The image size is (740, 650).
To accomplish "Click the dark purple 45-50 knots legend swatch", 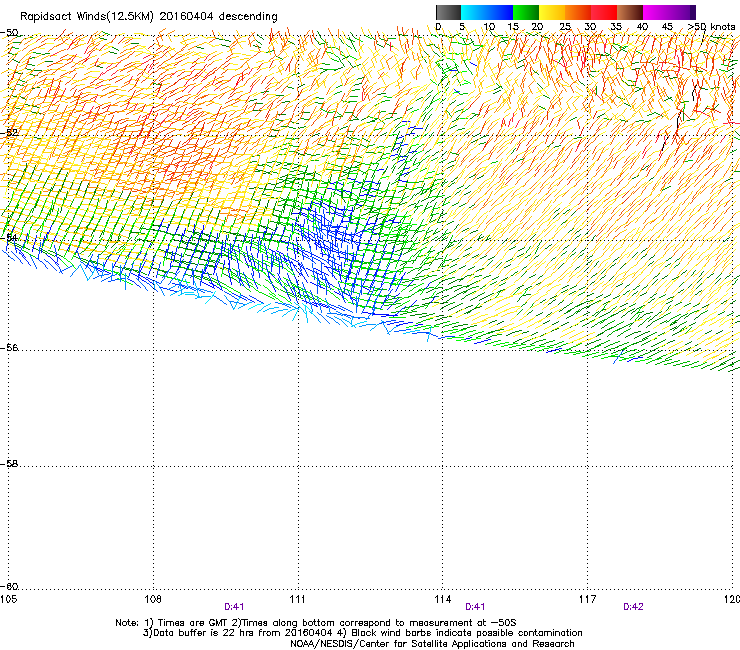I will (x=682, y=12).
